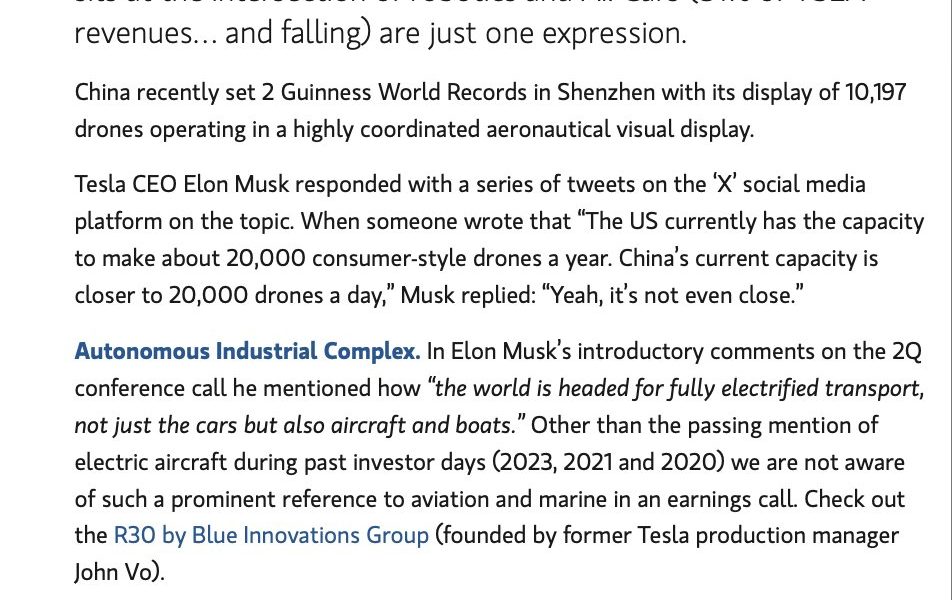Click the "(2023, 2021 and 2020)" years text
This screenshot has height=600, width=952.
608,462
